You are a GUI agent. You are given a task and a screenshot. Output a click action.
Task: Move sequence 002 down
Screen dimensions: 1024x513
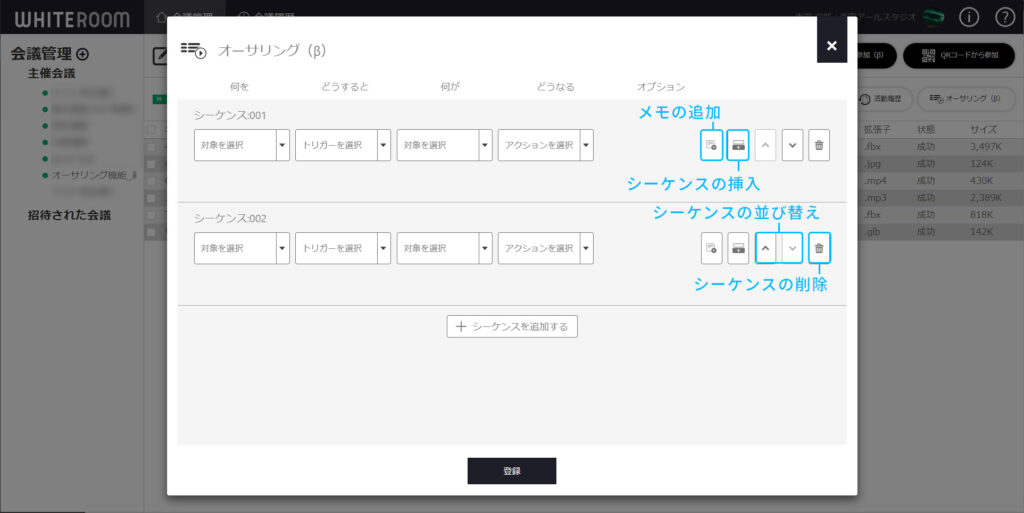pyautogui.click(x=792, y=248)
